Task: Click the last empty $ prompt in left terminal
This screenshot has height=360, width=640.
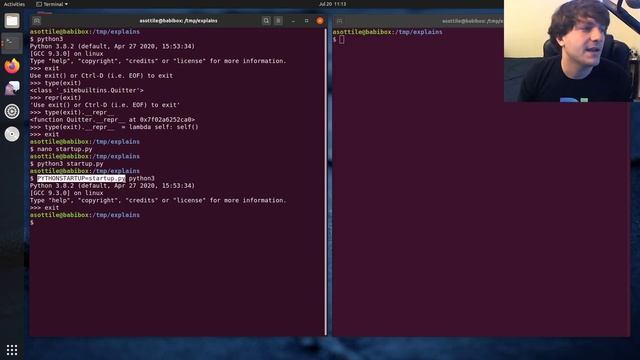Action: (x=32, y=222)
